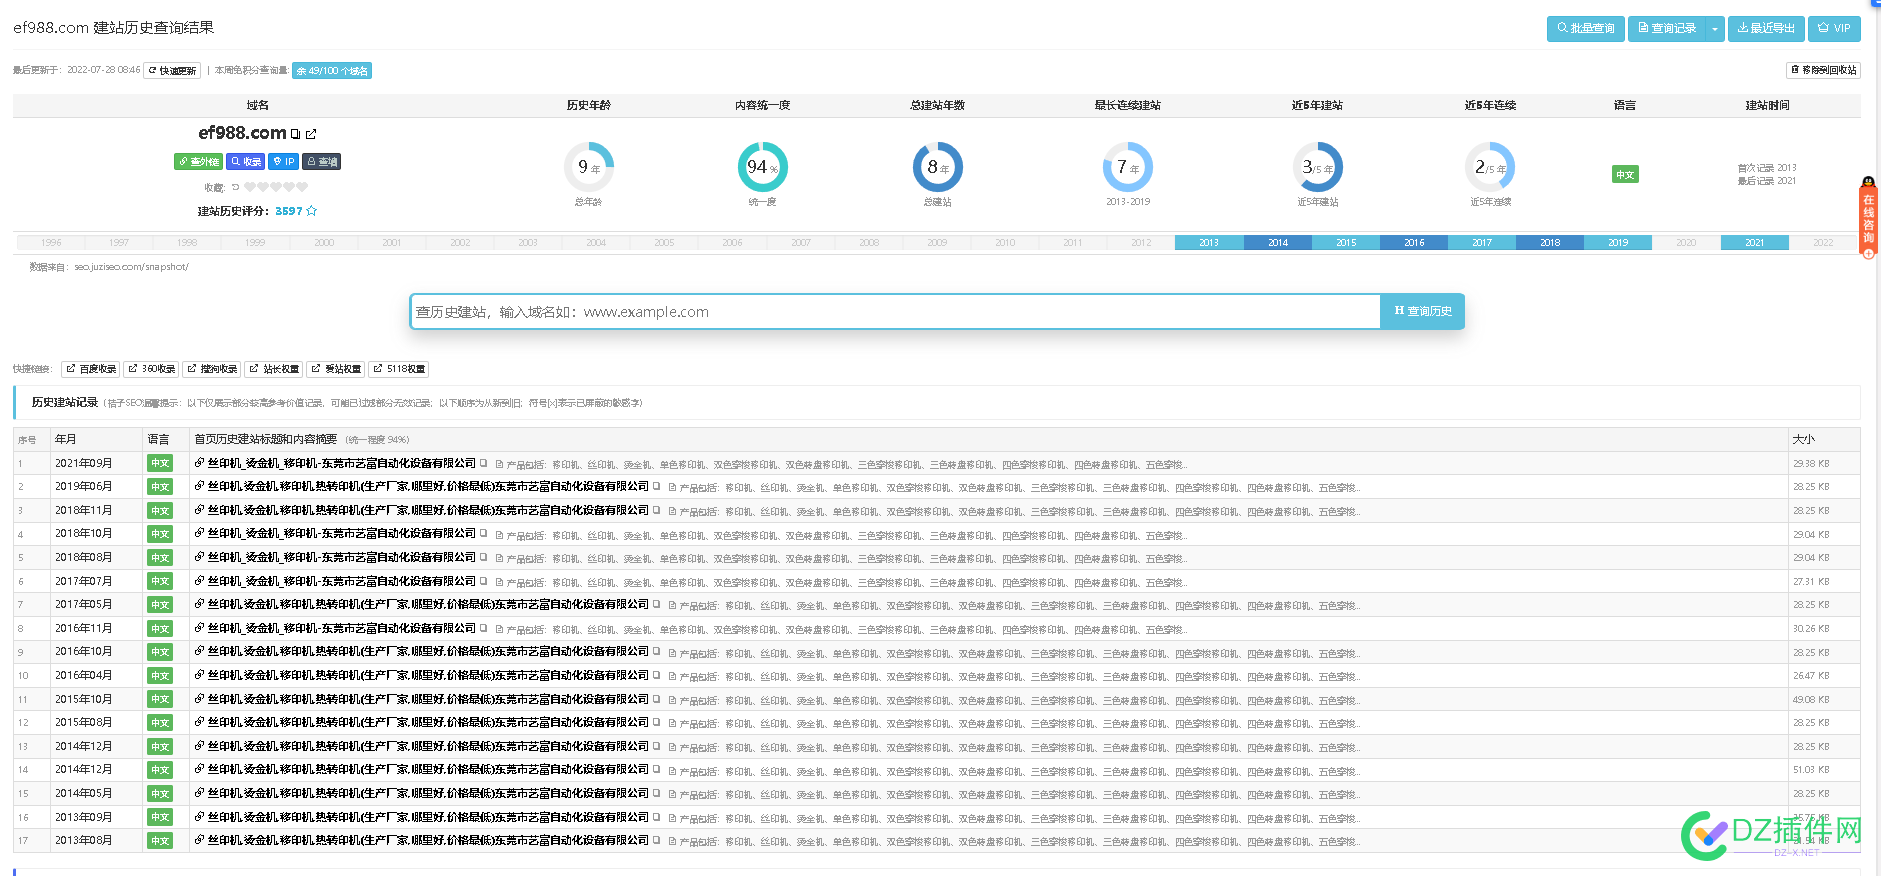Click the seo.juziseo.com/snapshot source text
1881x876 pixels.
[131, 267]
